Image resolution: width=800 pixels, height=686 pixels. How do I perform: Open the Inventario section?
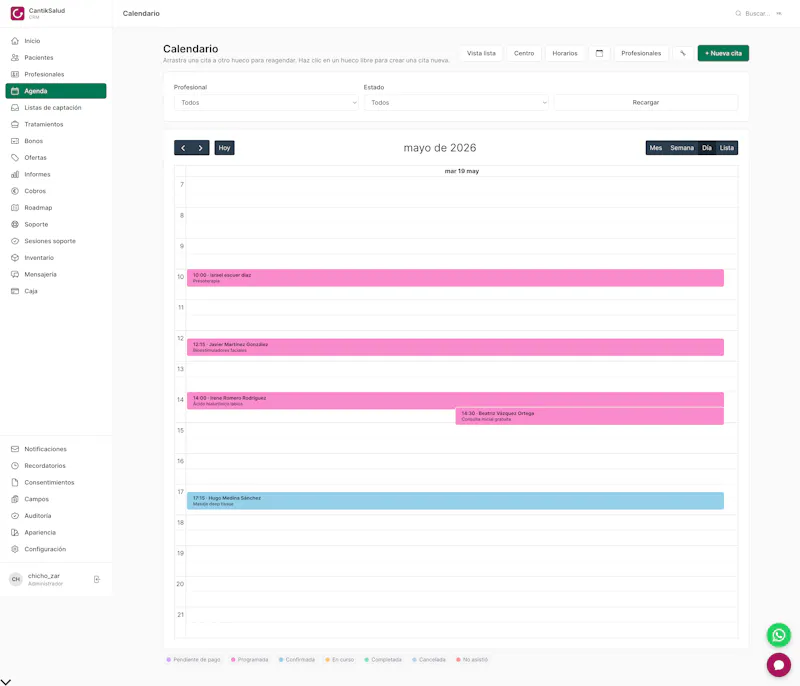pyautogui.click(x=56, y=258)
